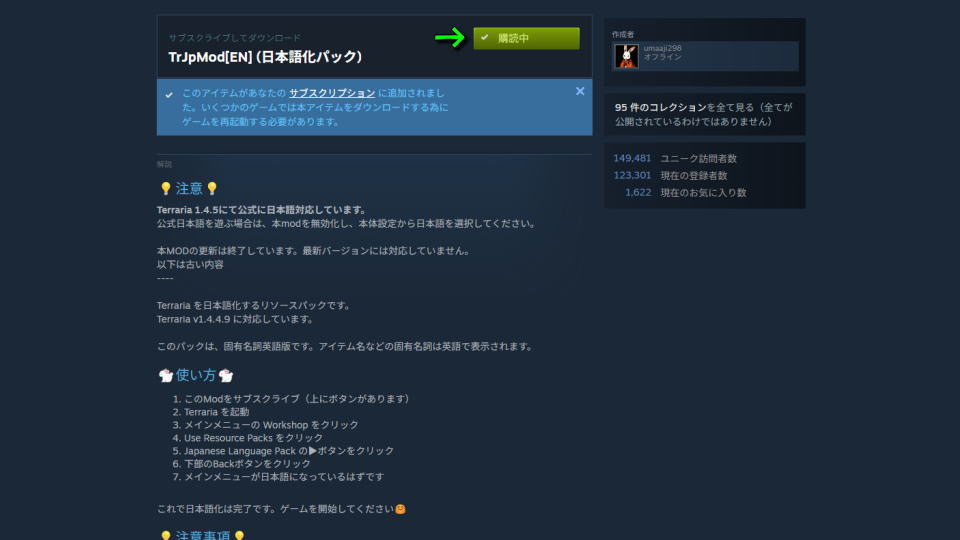Click right squirrel emoji beside 使い方 heading
The image size is (960, 540).
coord(226,375)
